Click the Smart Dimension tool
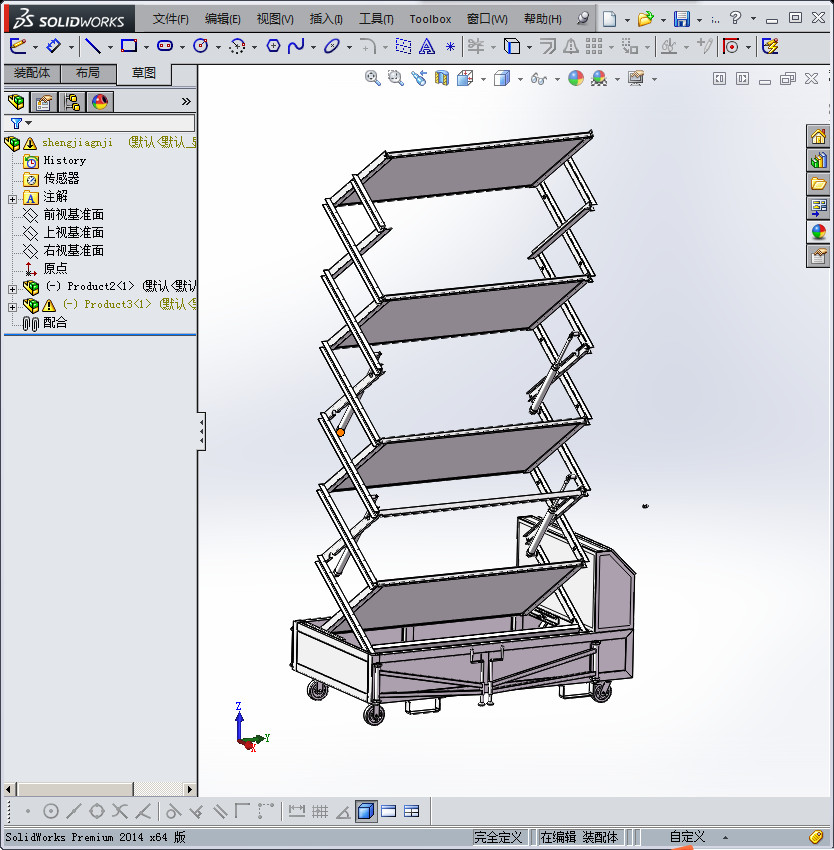 (x=54, y=46)
